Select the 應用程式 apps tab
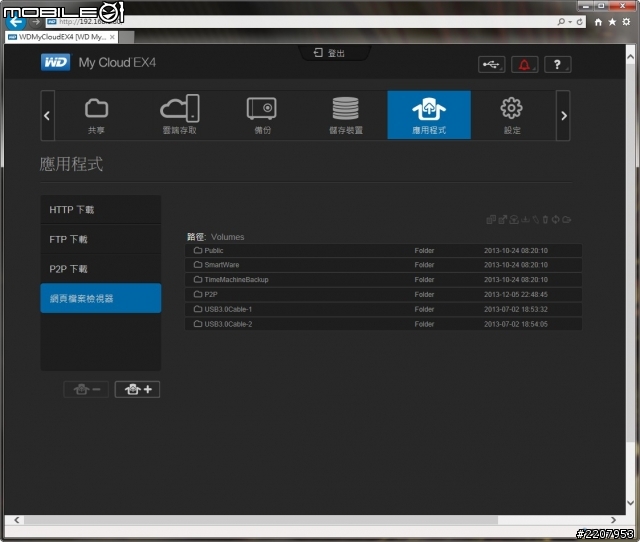The width and height of the screenshot is (640, 542). [429, 116]
